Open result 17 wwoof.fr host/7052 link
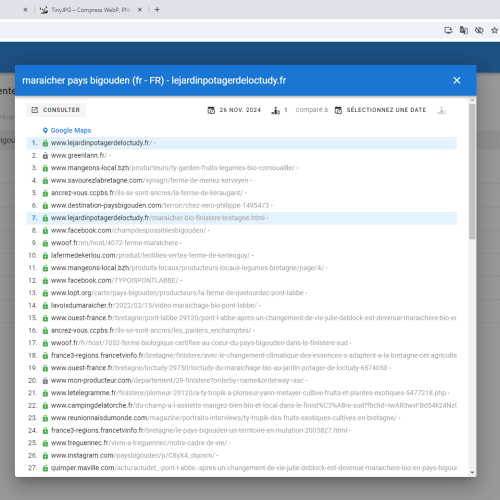Screen dimensions: 500x500 click(x=199, y=343)
